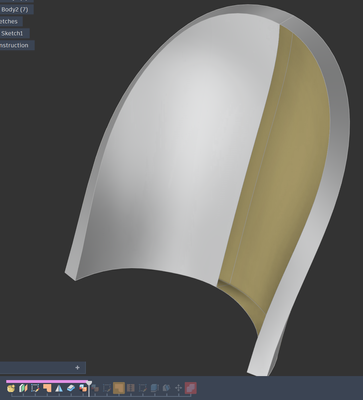Click the plus button on the bottom panel

click(x=77, y=367)
